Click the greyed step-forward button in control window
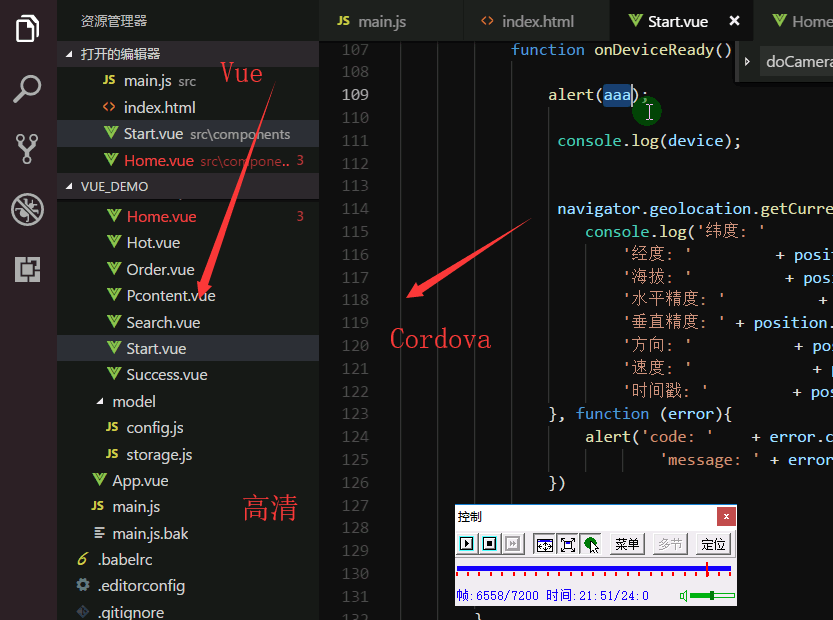 click(x=513, y=543)
